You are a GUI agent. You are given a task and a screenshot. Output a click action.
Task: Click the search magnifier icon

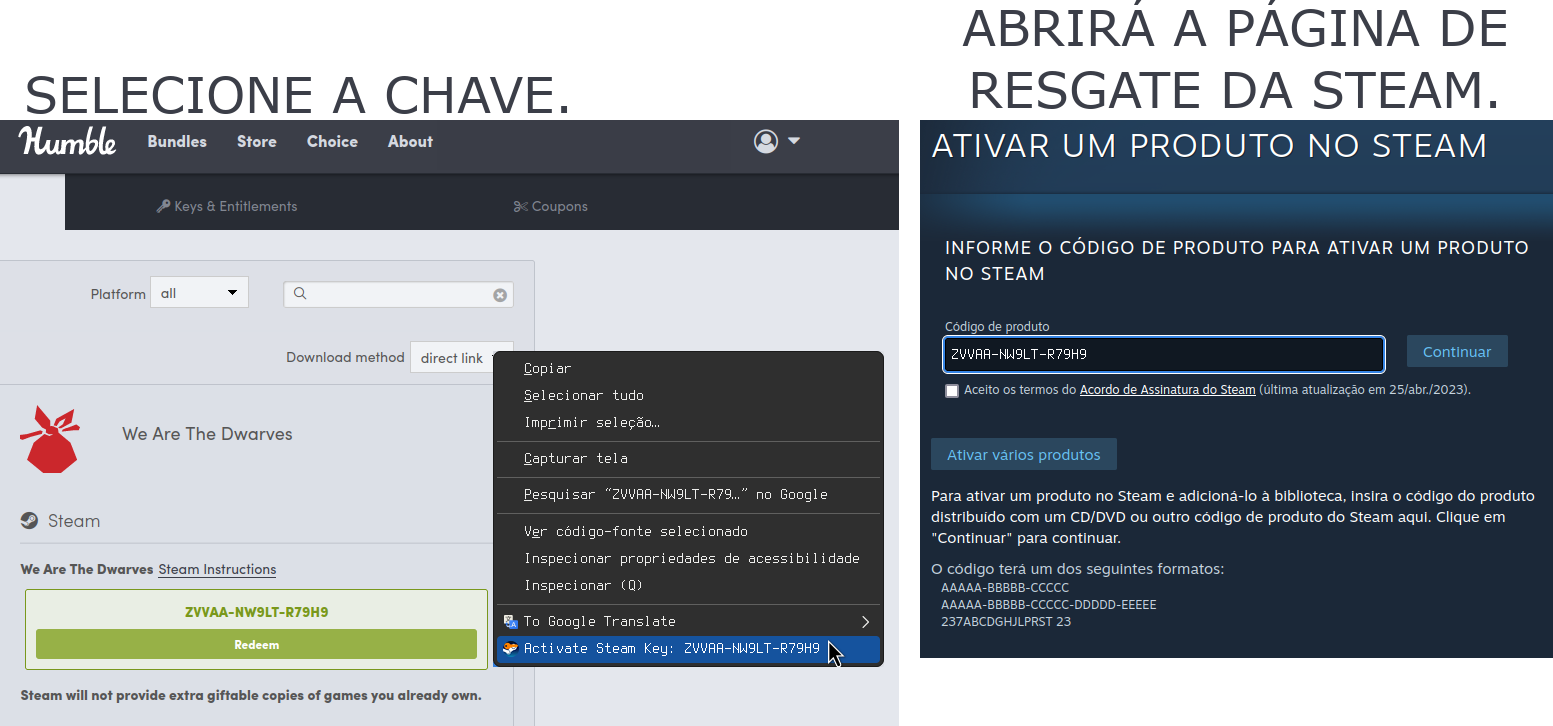299,294
